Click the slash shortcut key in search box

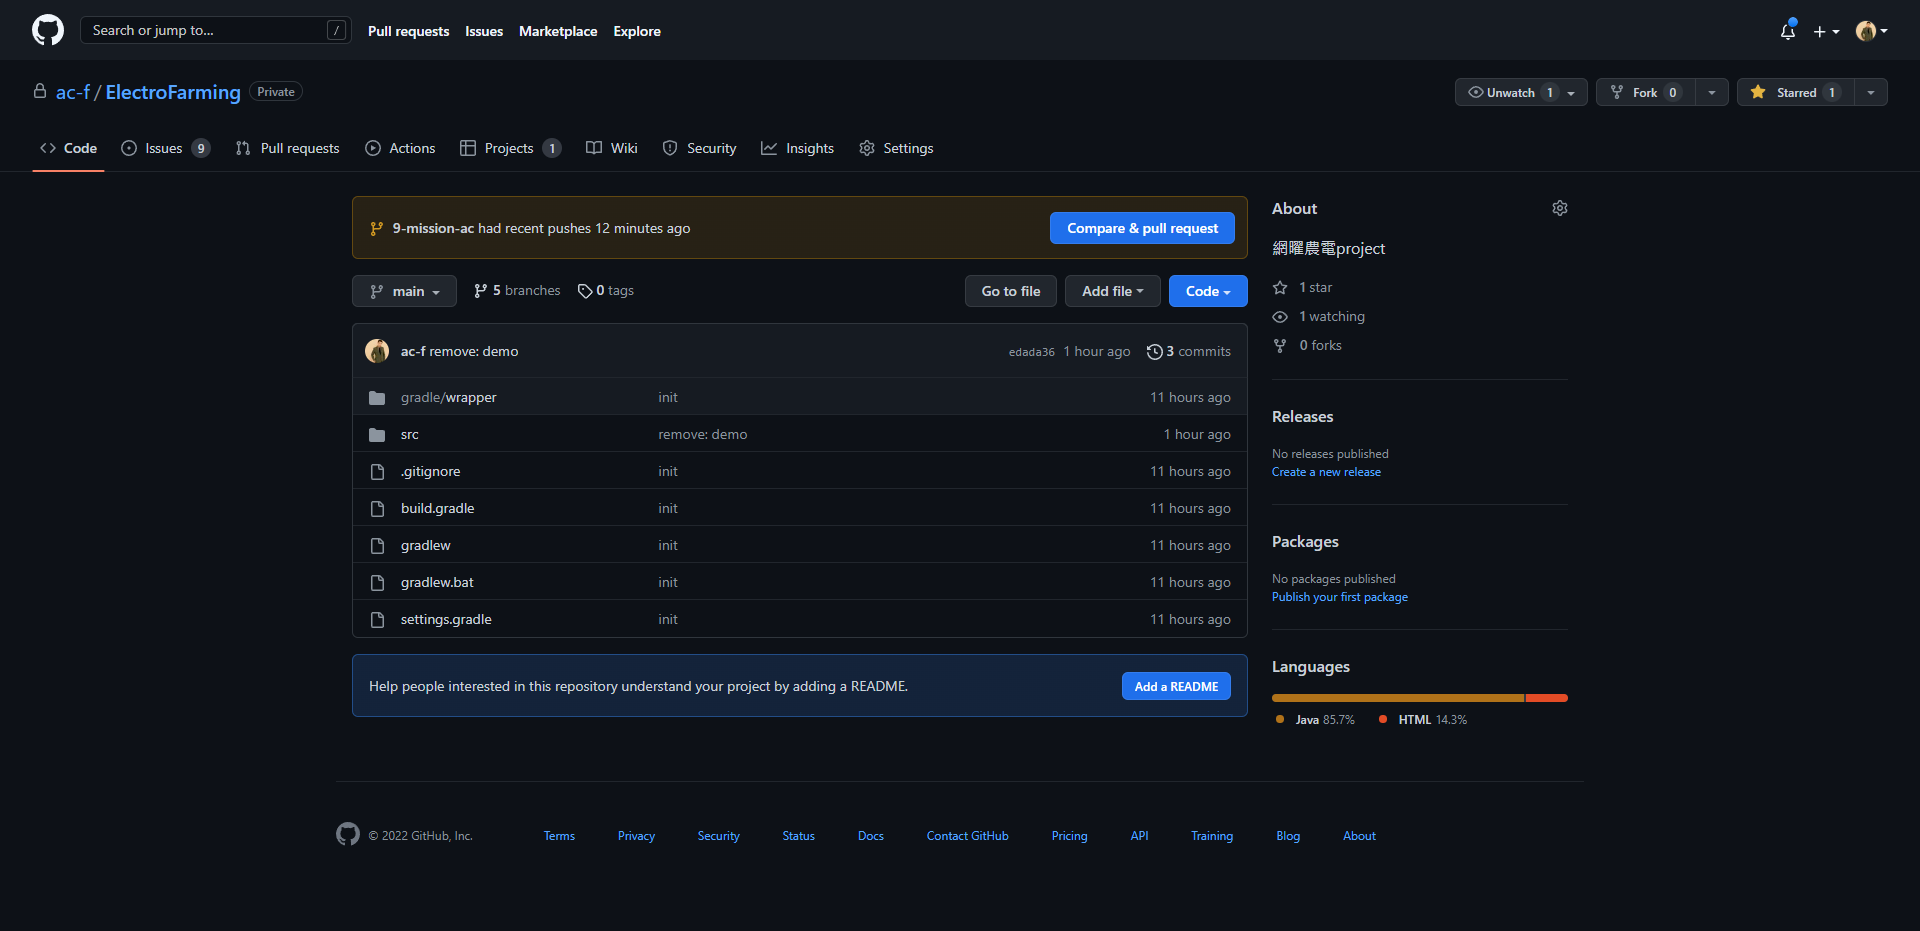(336, 31)
